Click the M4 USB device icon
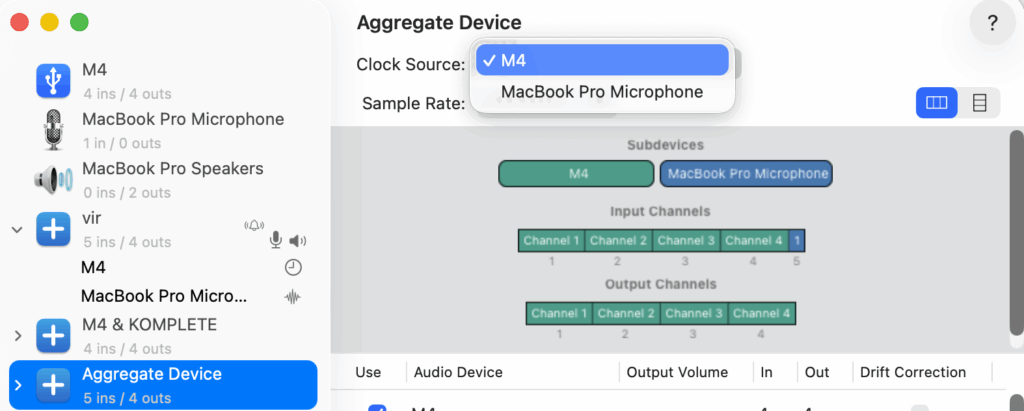 (x=53, y=80)
